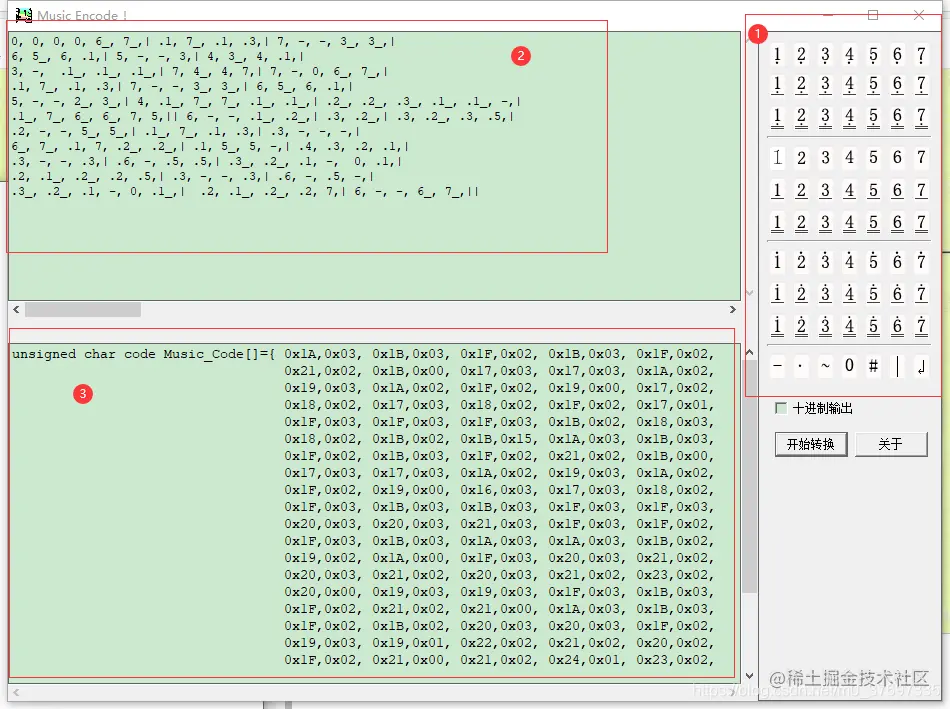Screen dimensions: 950x709
Task: Insert high-octave note 1 without underline
Action: tap(777, 261)
